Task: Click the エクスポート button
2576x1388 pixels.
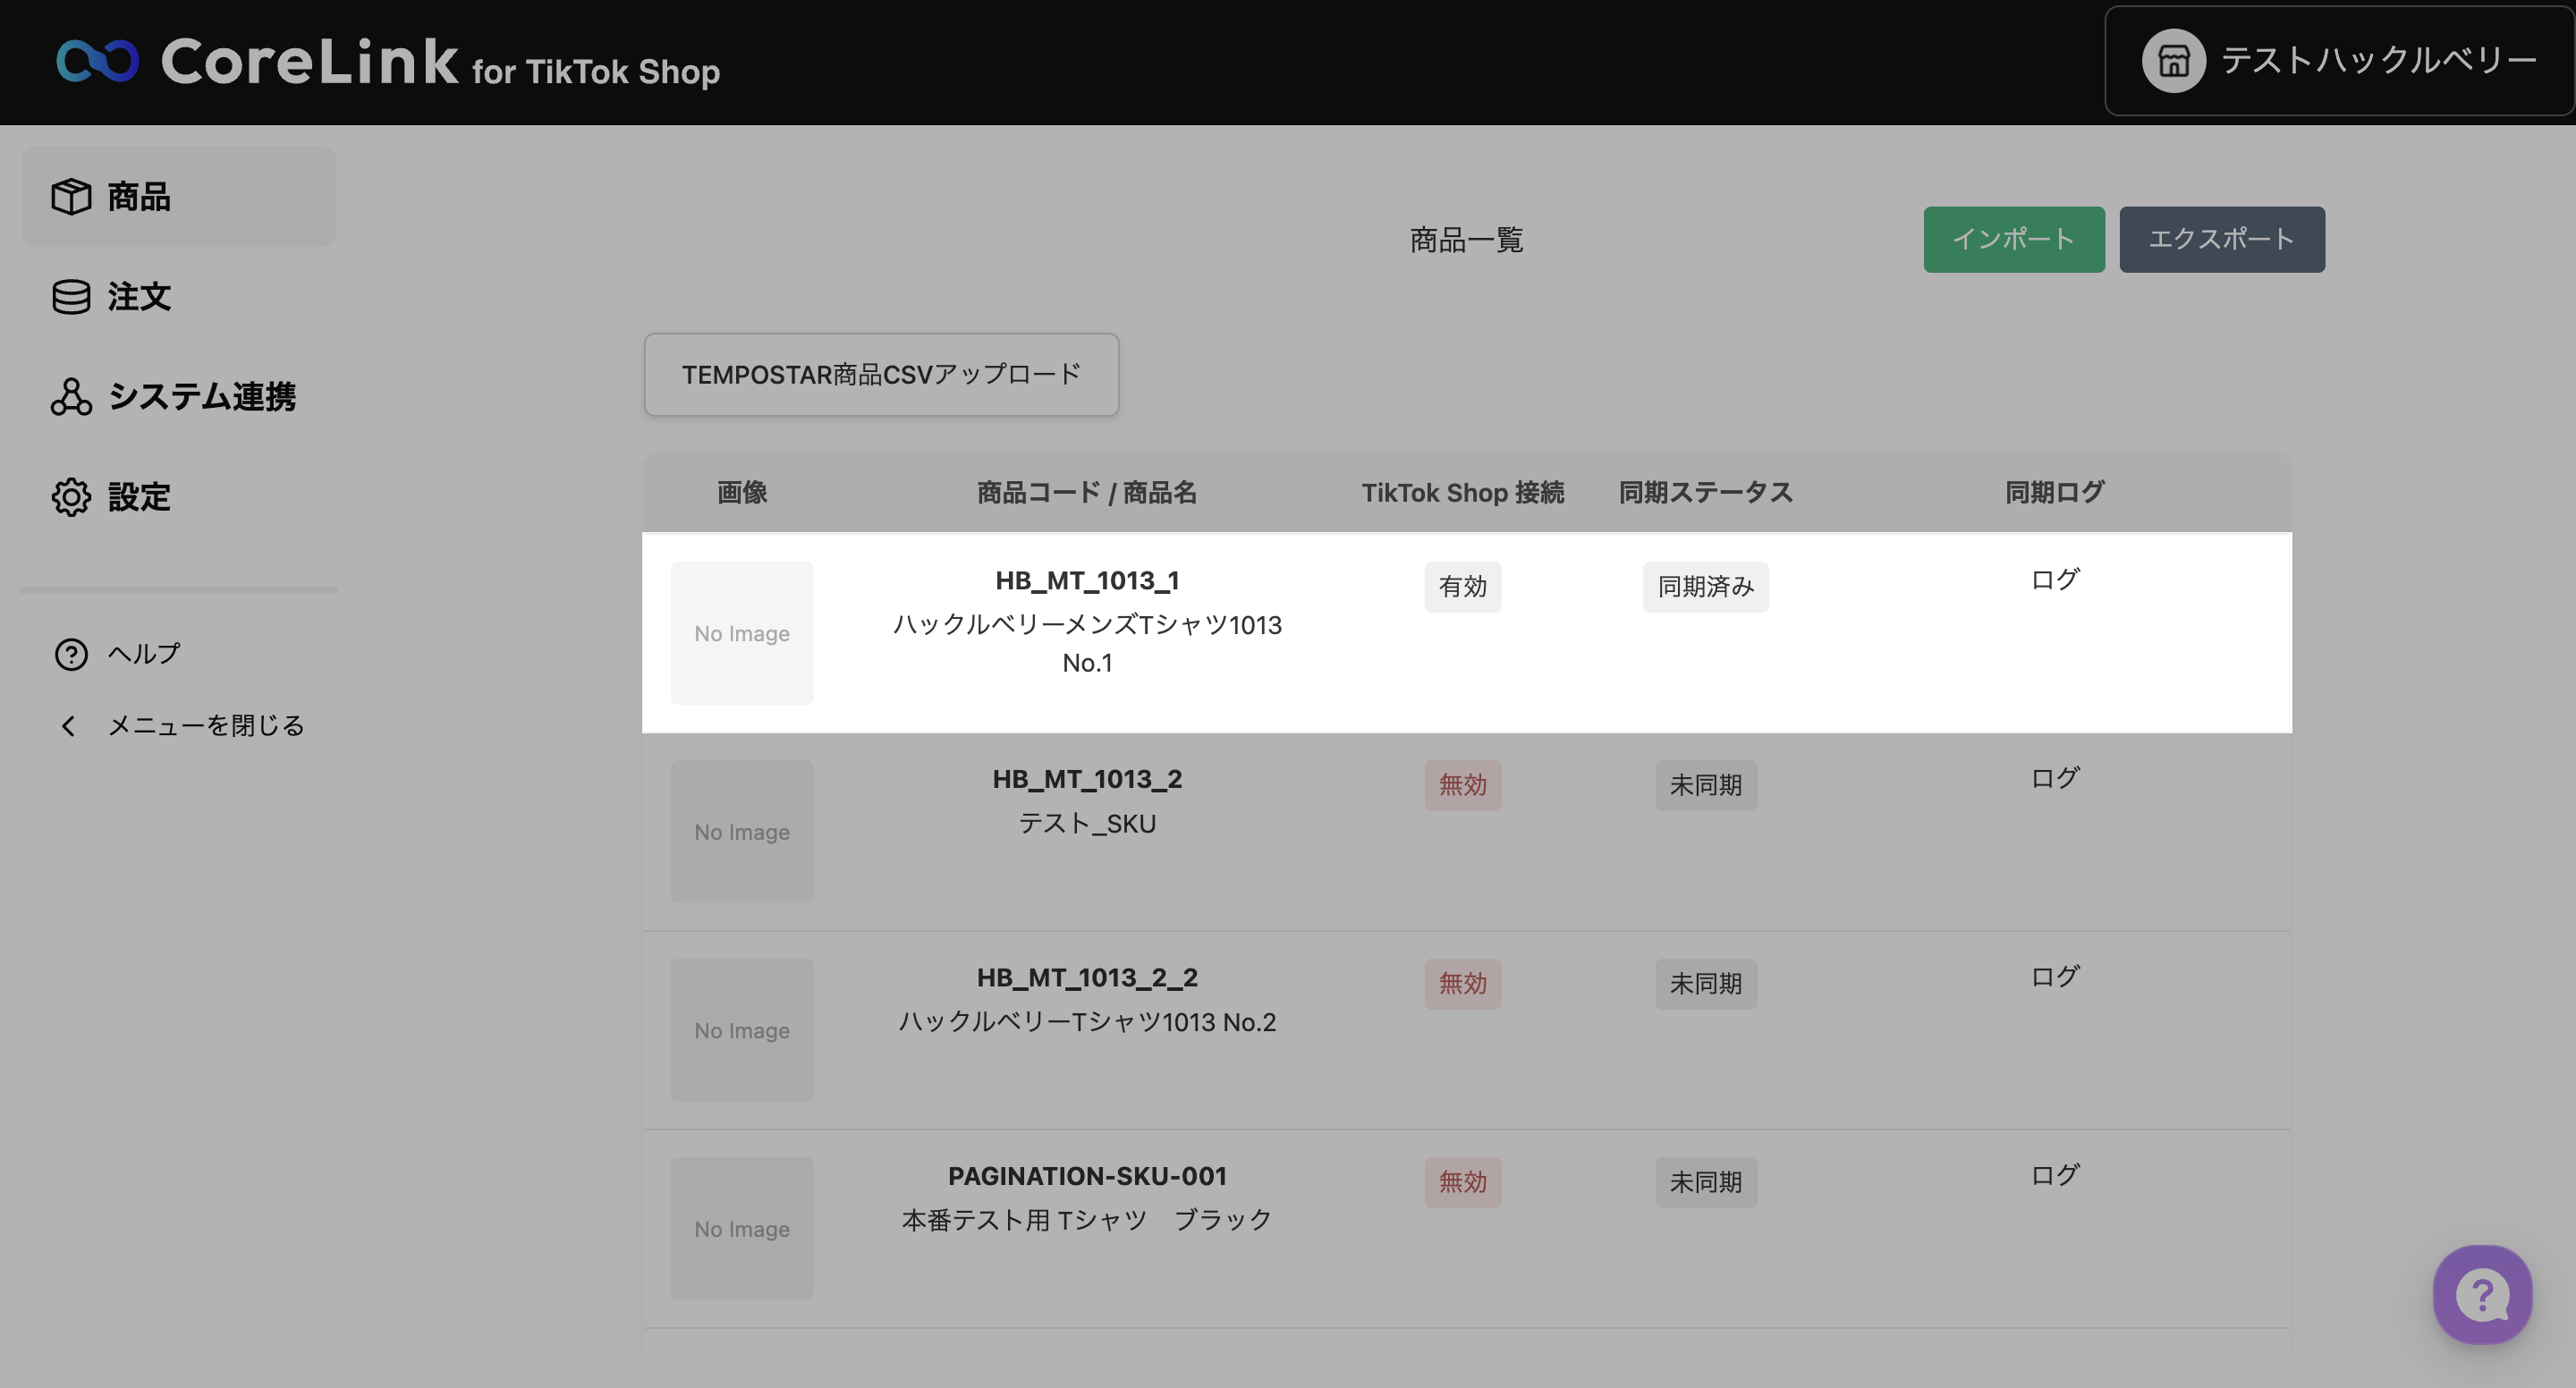Action: coord(2221,239)
